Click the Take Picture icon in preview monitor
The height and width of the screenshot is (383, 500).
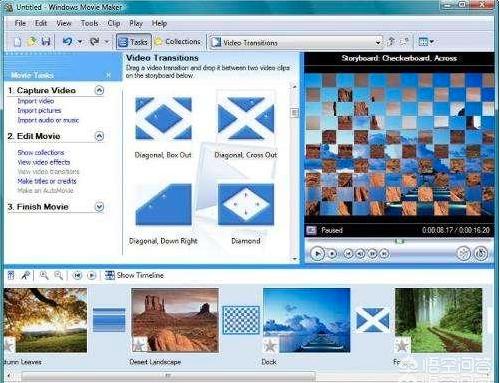pyautogui.click(x=481, y=254)
